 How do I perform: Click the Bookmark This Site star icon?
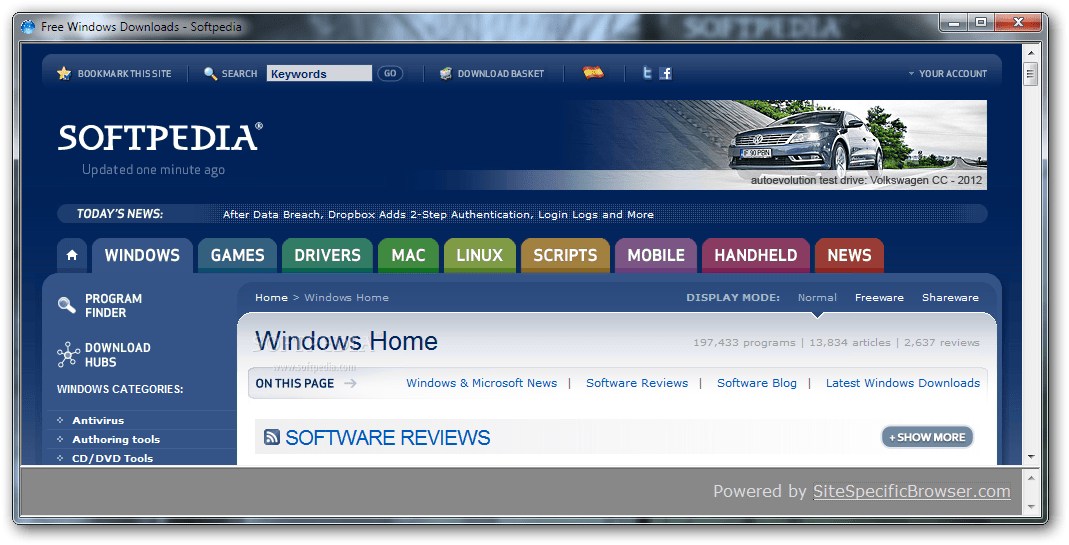click(x=64, y=73)
